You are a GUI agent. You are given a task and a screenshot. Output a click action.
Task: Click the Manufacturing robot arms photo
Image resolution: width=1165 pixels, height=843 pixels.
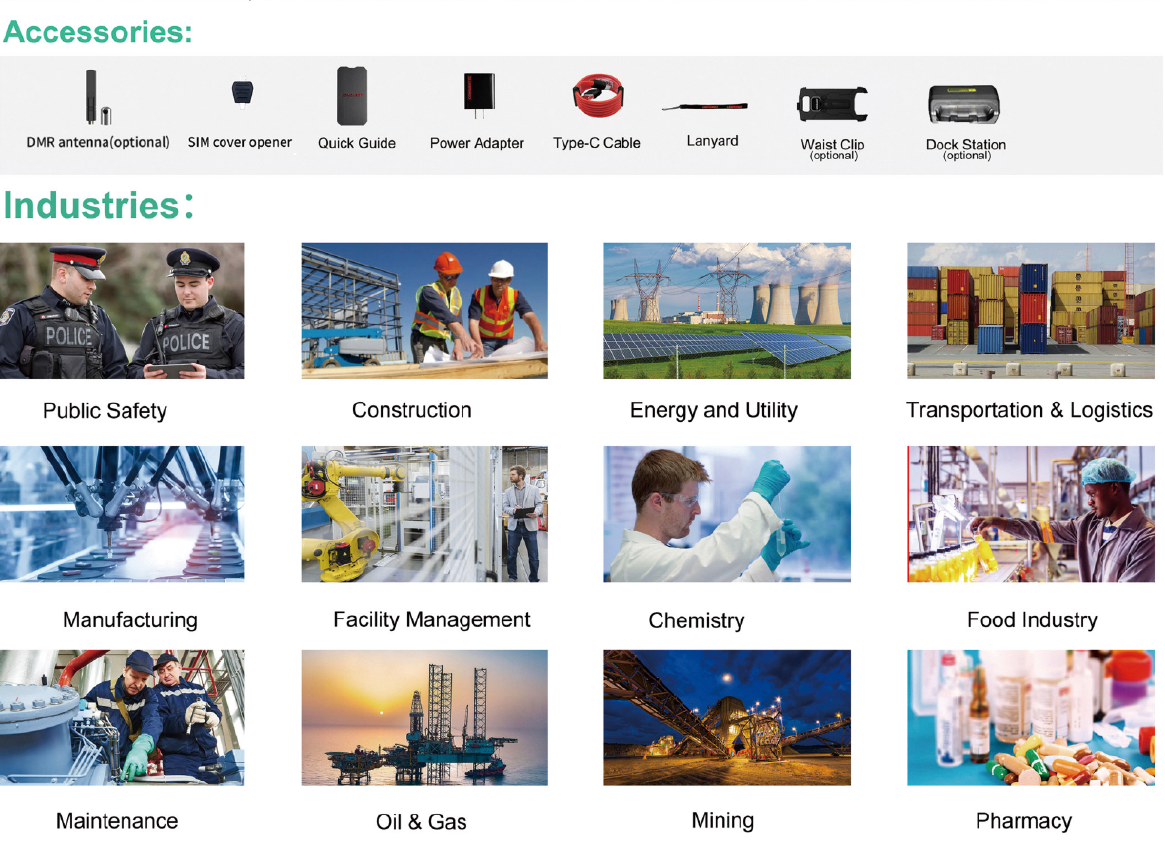[x=122, y=514]
